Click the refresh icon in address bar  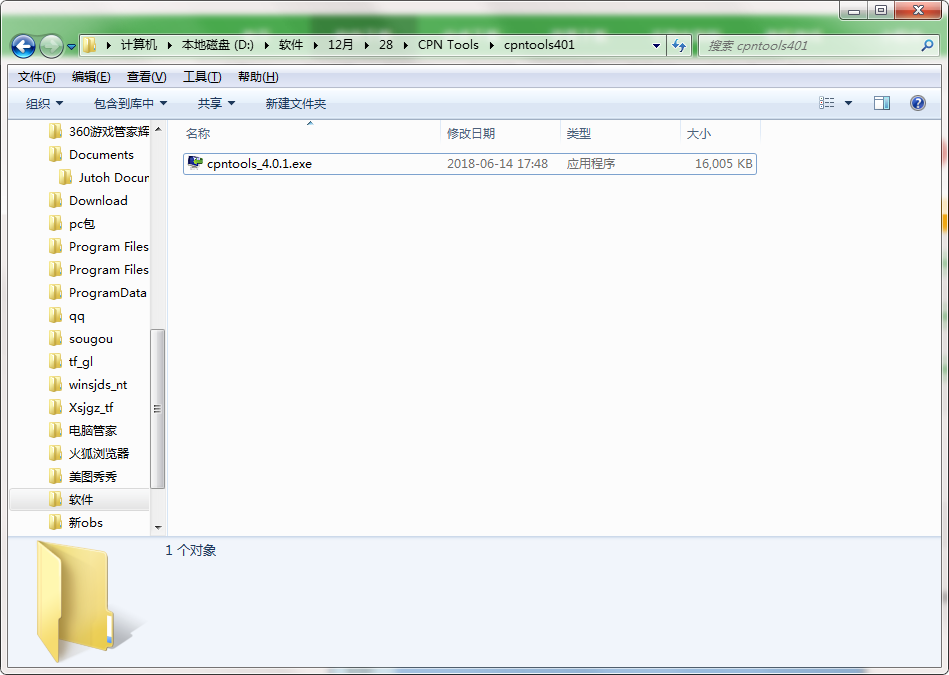coord(679,45)
